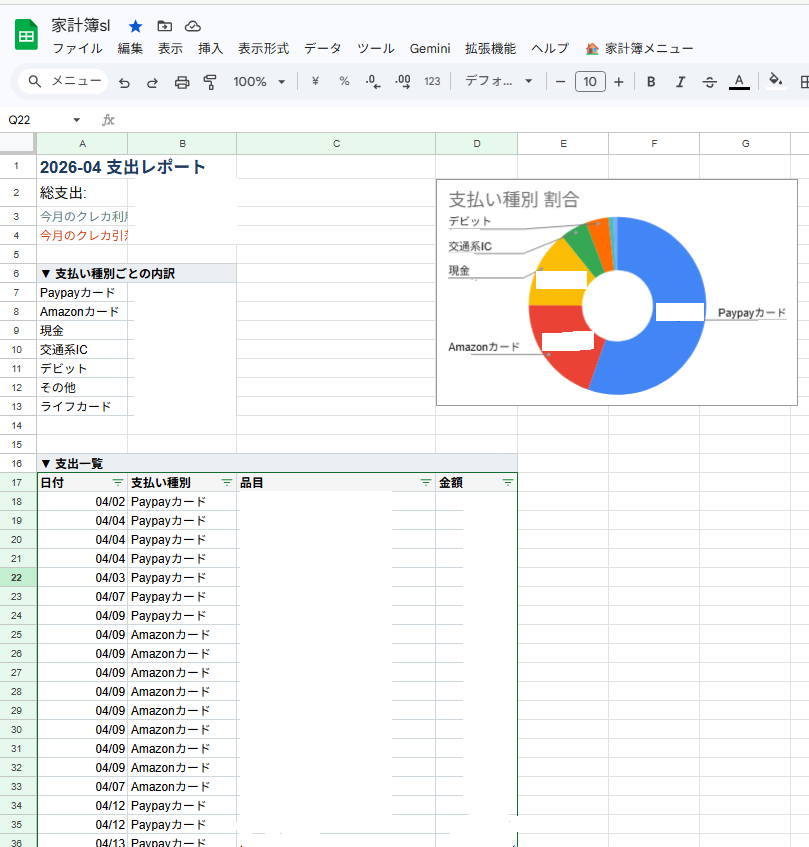Open the 表示 menu

coord(170,49)
